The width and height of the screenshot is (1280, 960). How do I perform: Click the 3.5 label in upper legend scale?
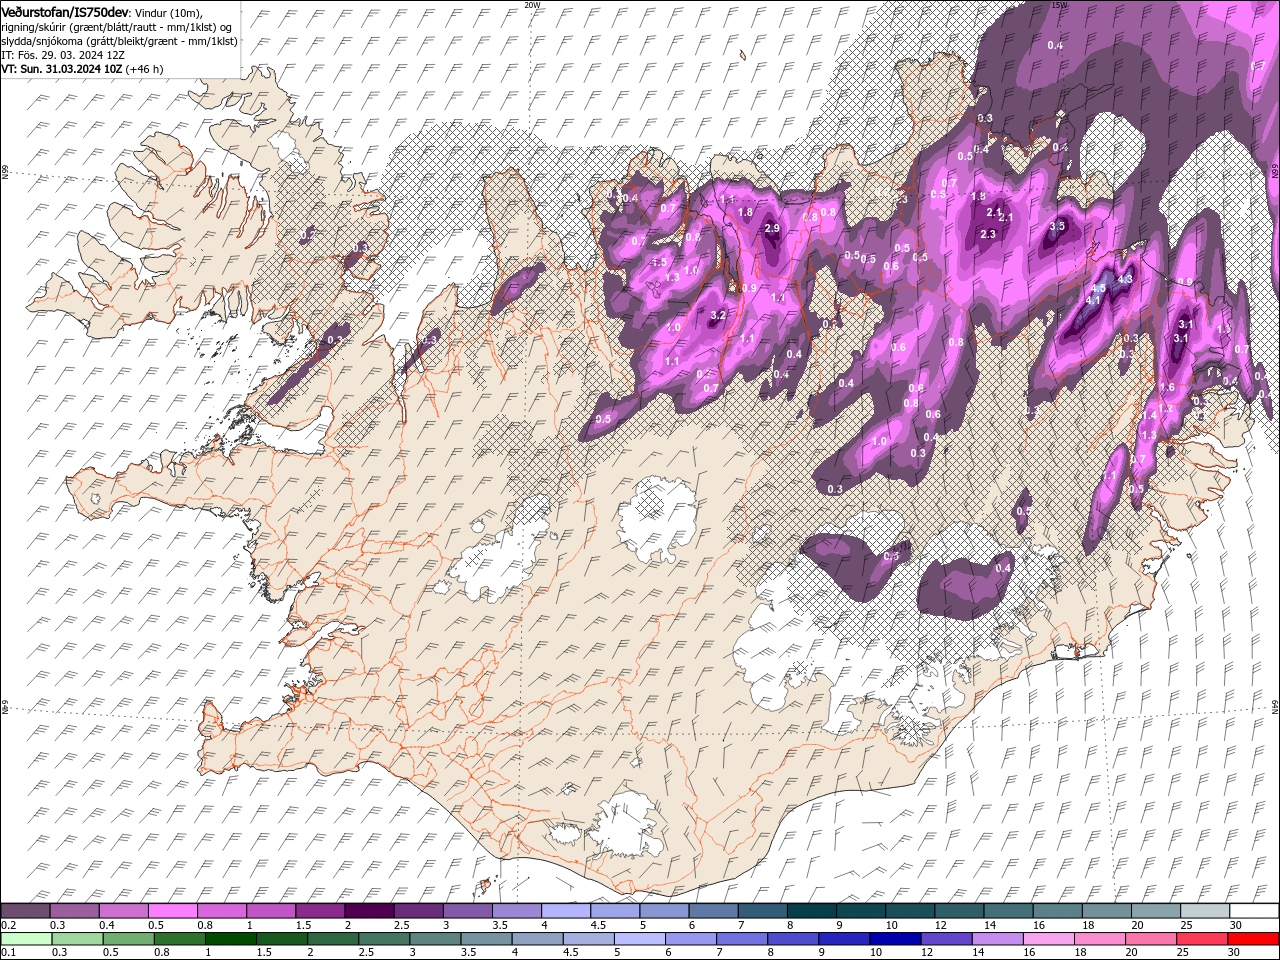(500, 925)
